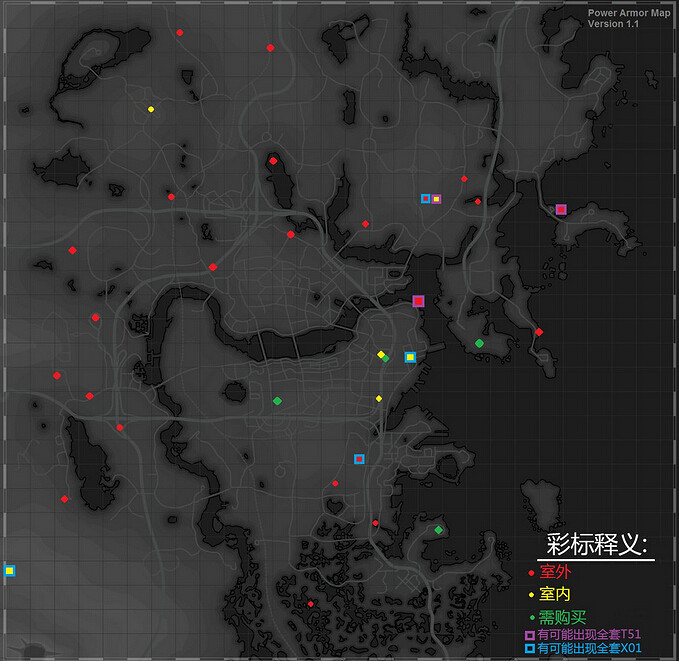
Task: Click the 彩标释义 legend heading
Action: (x=597, y=545)
